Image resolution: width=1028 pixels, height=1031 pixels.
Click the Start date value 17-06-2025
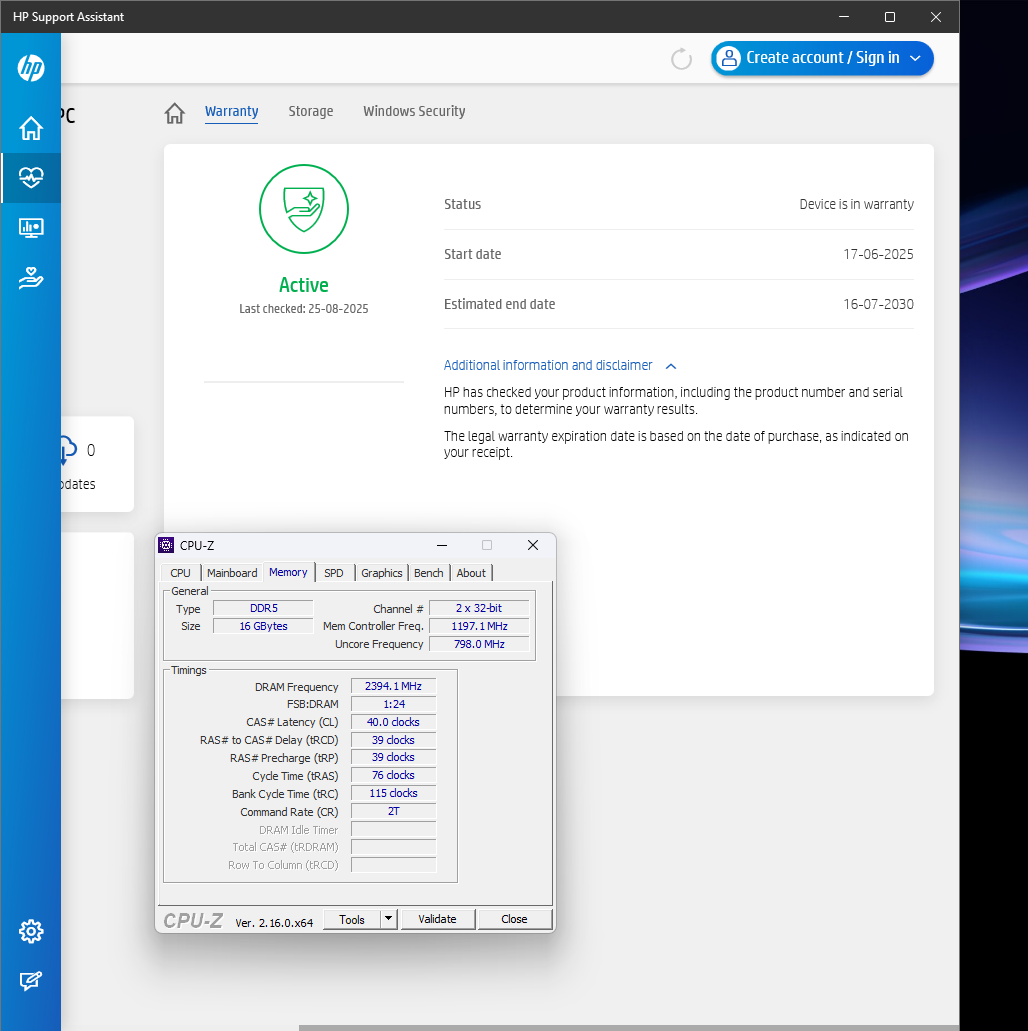click(x=878, y=254)
